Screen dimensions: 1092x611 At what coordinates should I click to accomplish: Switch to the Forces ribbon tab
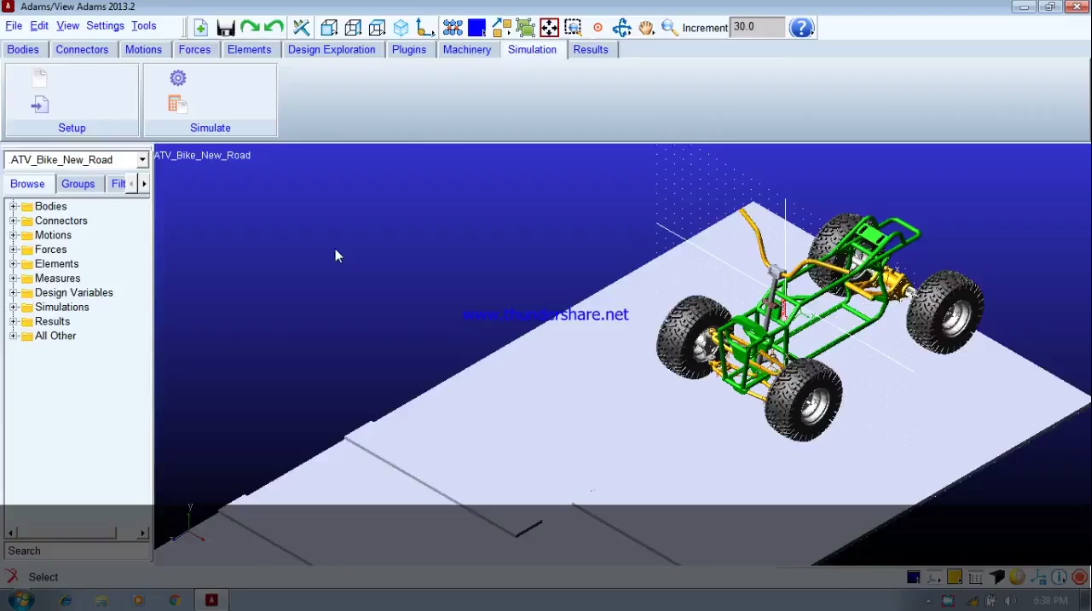(194, 49)
